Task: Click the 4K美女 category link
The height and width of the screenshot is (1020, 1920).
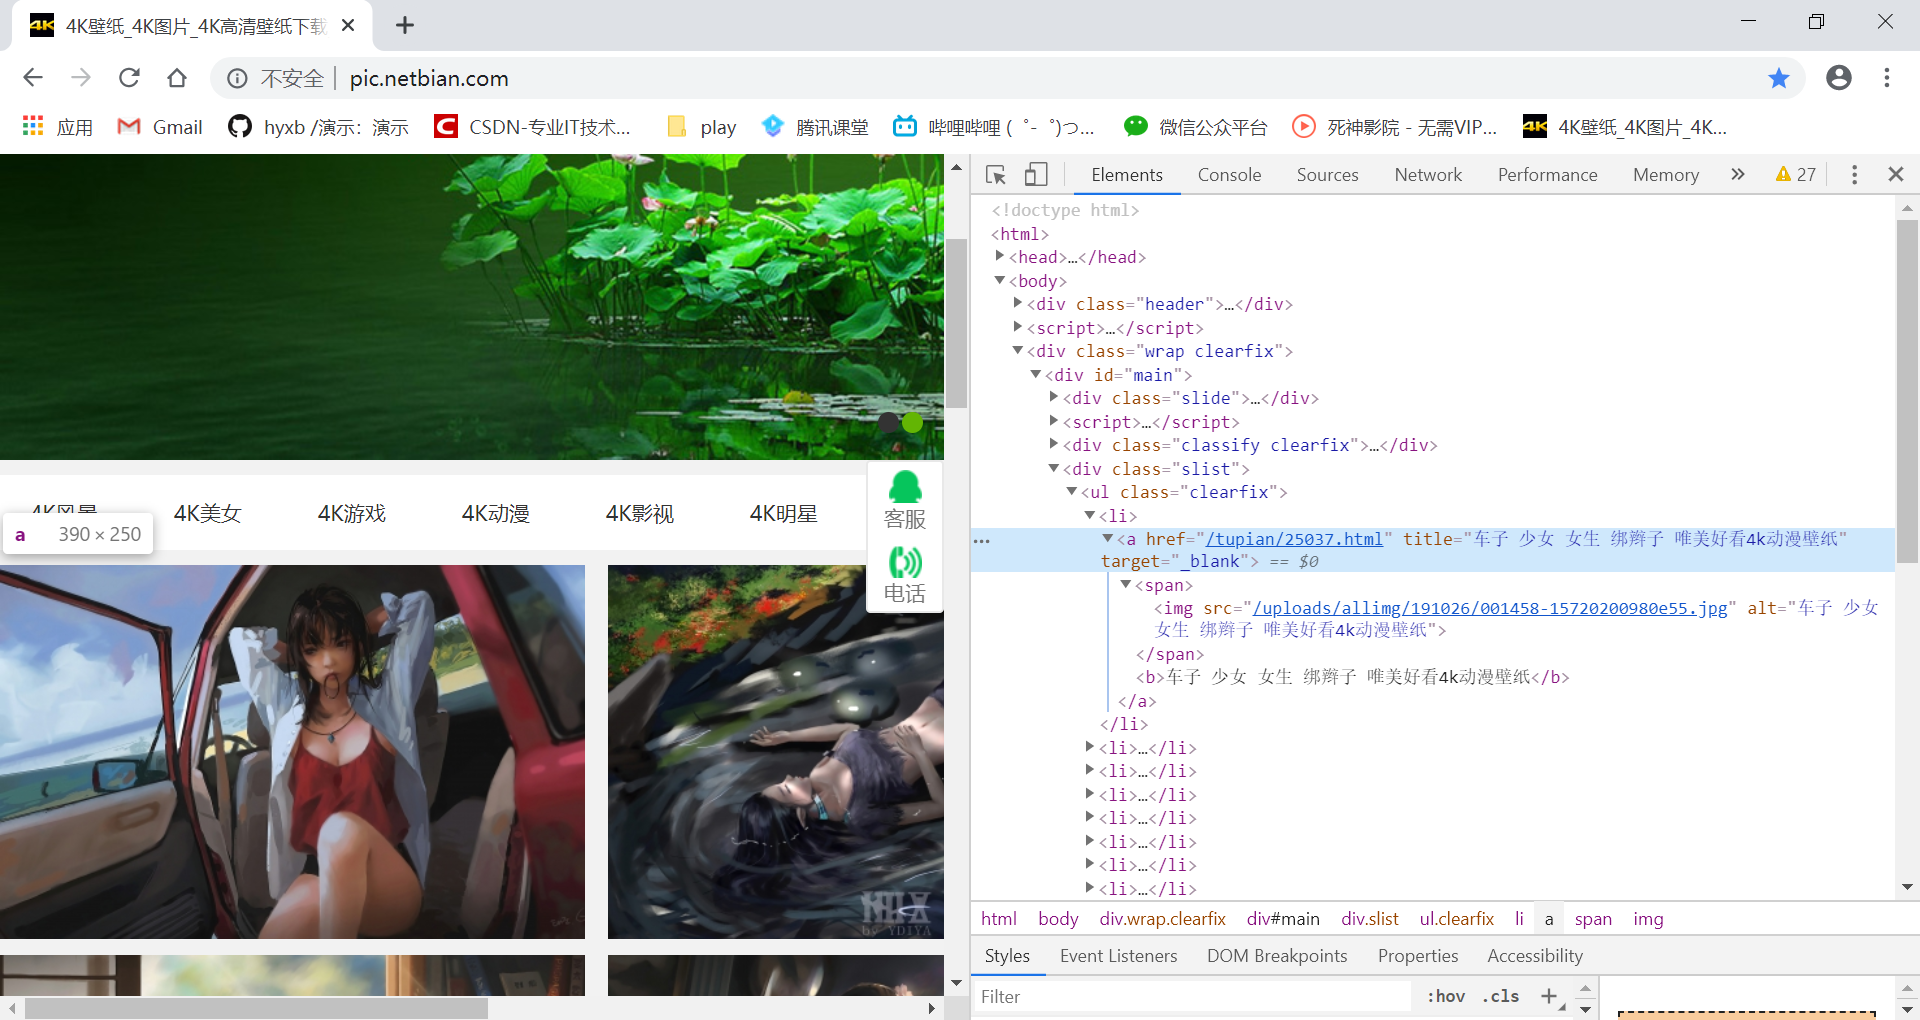Action: click(x=208, y=513)
